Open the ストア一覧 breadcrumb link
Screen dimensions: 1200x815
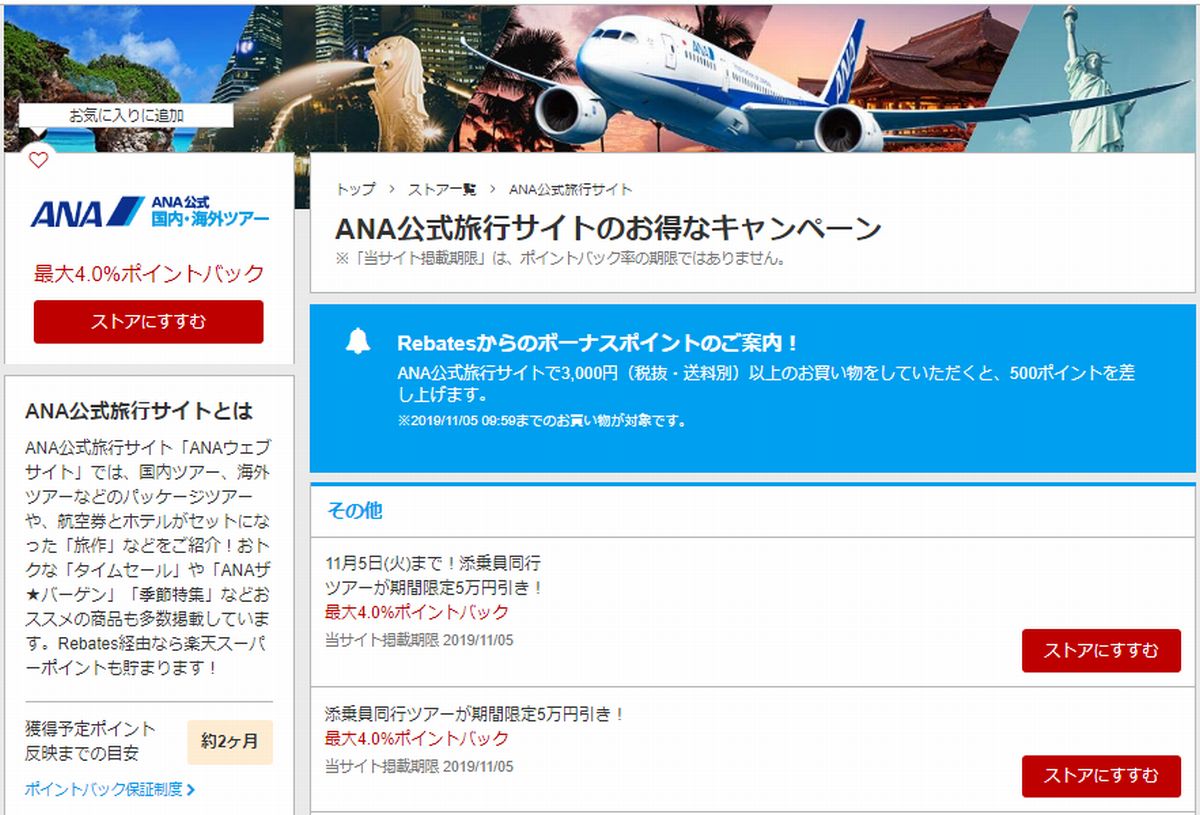(442, 189)
